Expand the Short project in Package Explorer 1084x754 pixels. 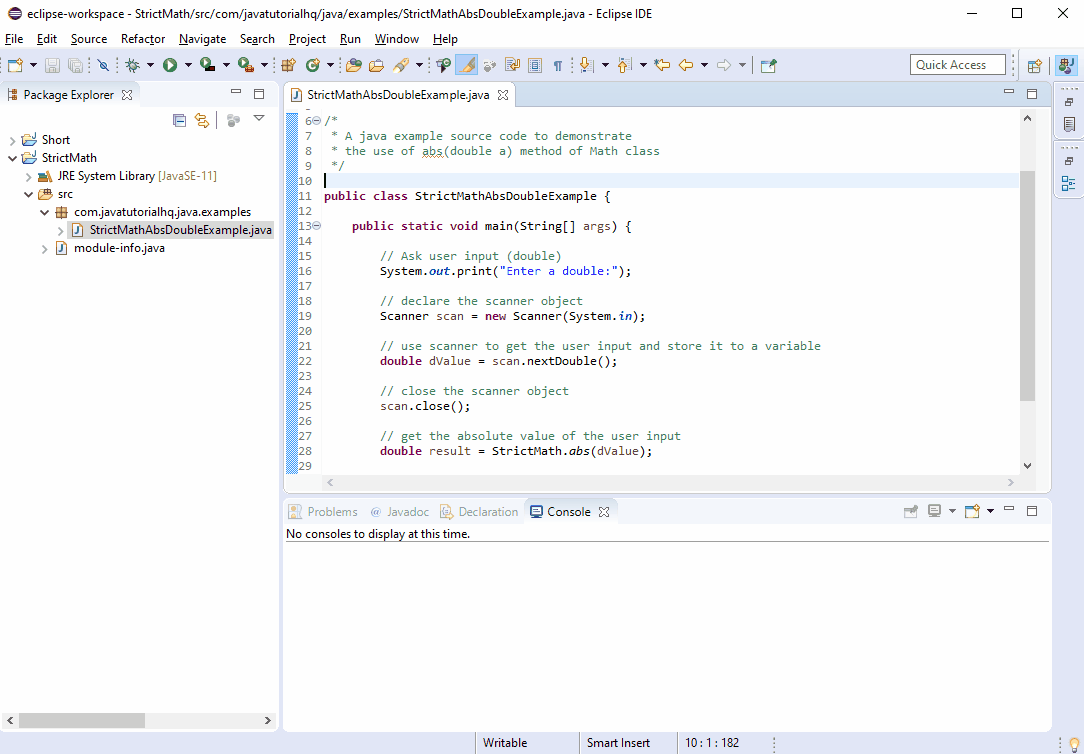pyautogui.click(x=14, y=139)
